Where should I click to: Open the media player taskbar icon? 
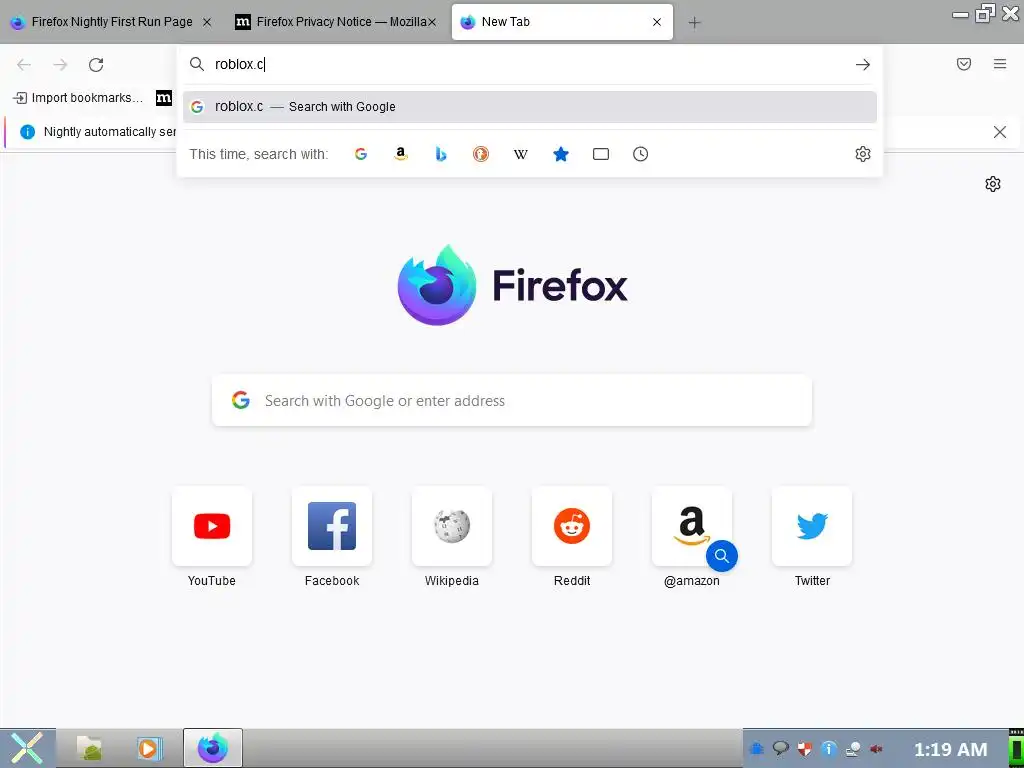click(150, 748)
